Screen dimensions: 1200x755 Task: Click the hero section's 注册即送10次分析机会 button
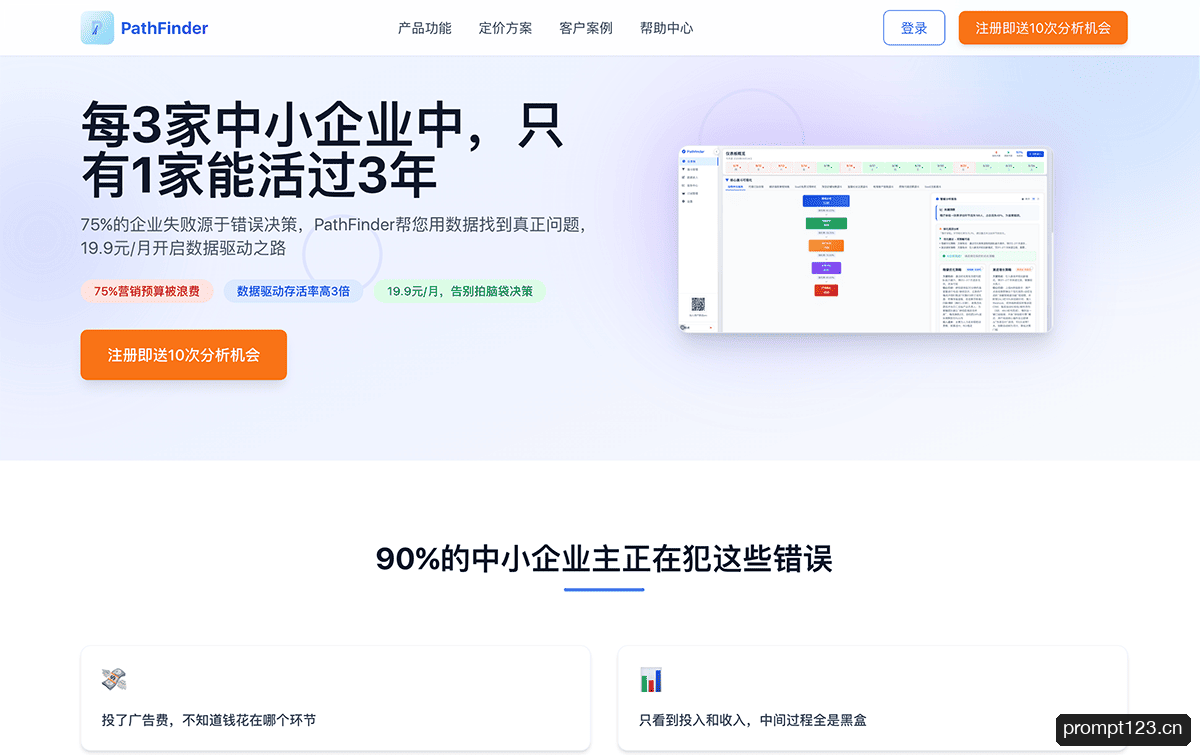[184, 355]
